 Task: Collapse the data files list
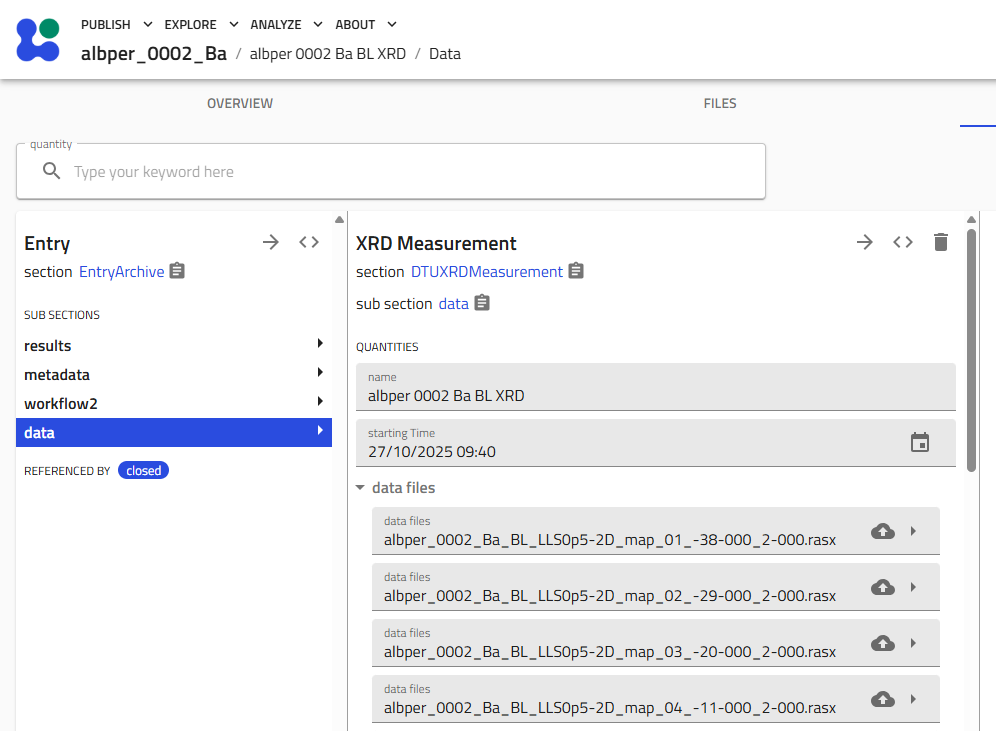[x=360, y=488]
